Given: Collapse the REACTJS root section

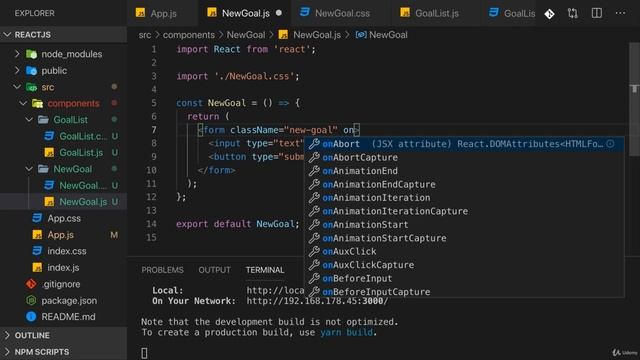Looking at the screenshot, I should (x=7, y=35).
